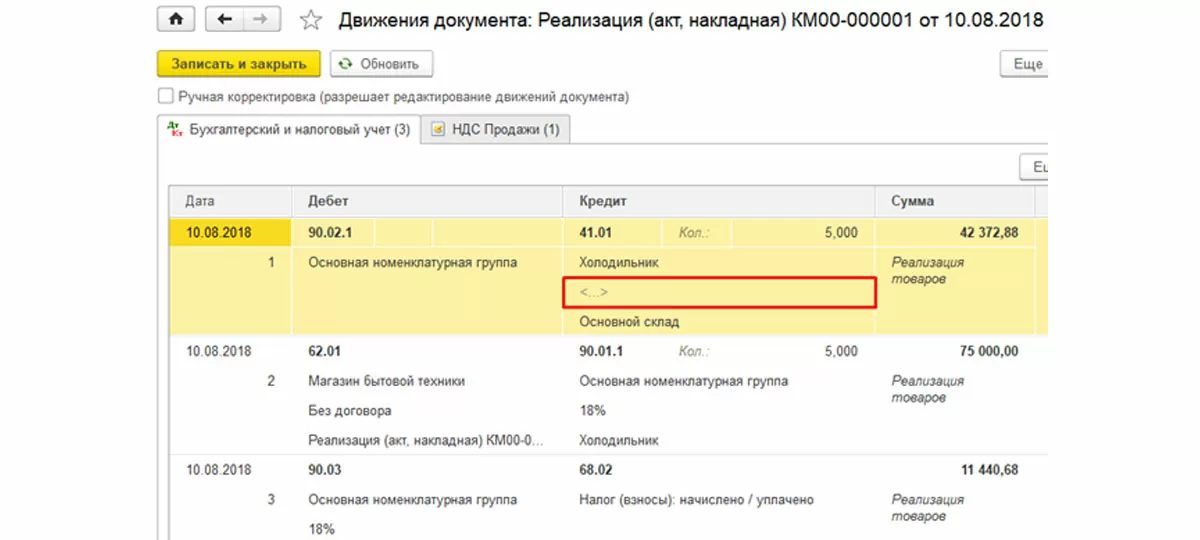1200x540 pixels.
Task: Click the НДС Продажи tab icon
Action: coord(437,130)
